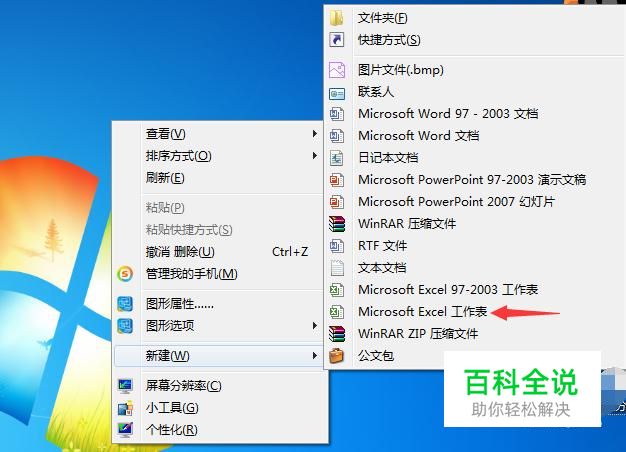Click the PowerPoint 2007 幻灯片 icon

[337, 202]
